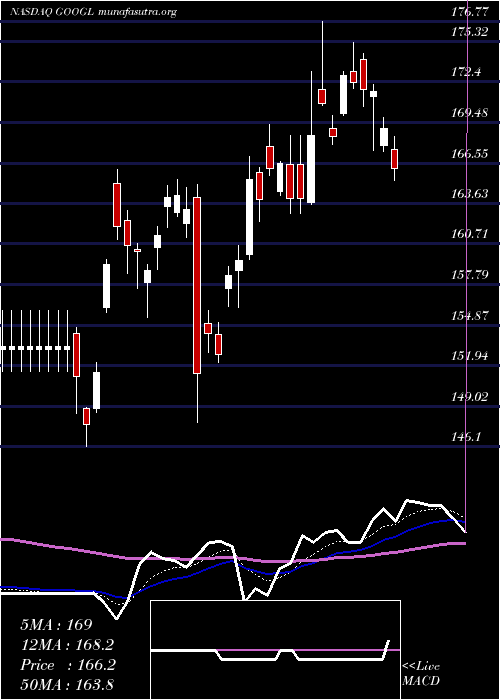Select the last red candle near 166.55
Viewport: 500px width, 700px height.
click(x=394, y=159)
